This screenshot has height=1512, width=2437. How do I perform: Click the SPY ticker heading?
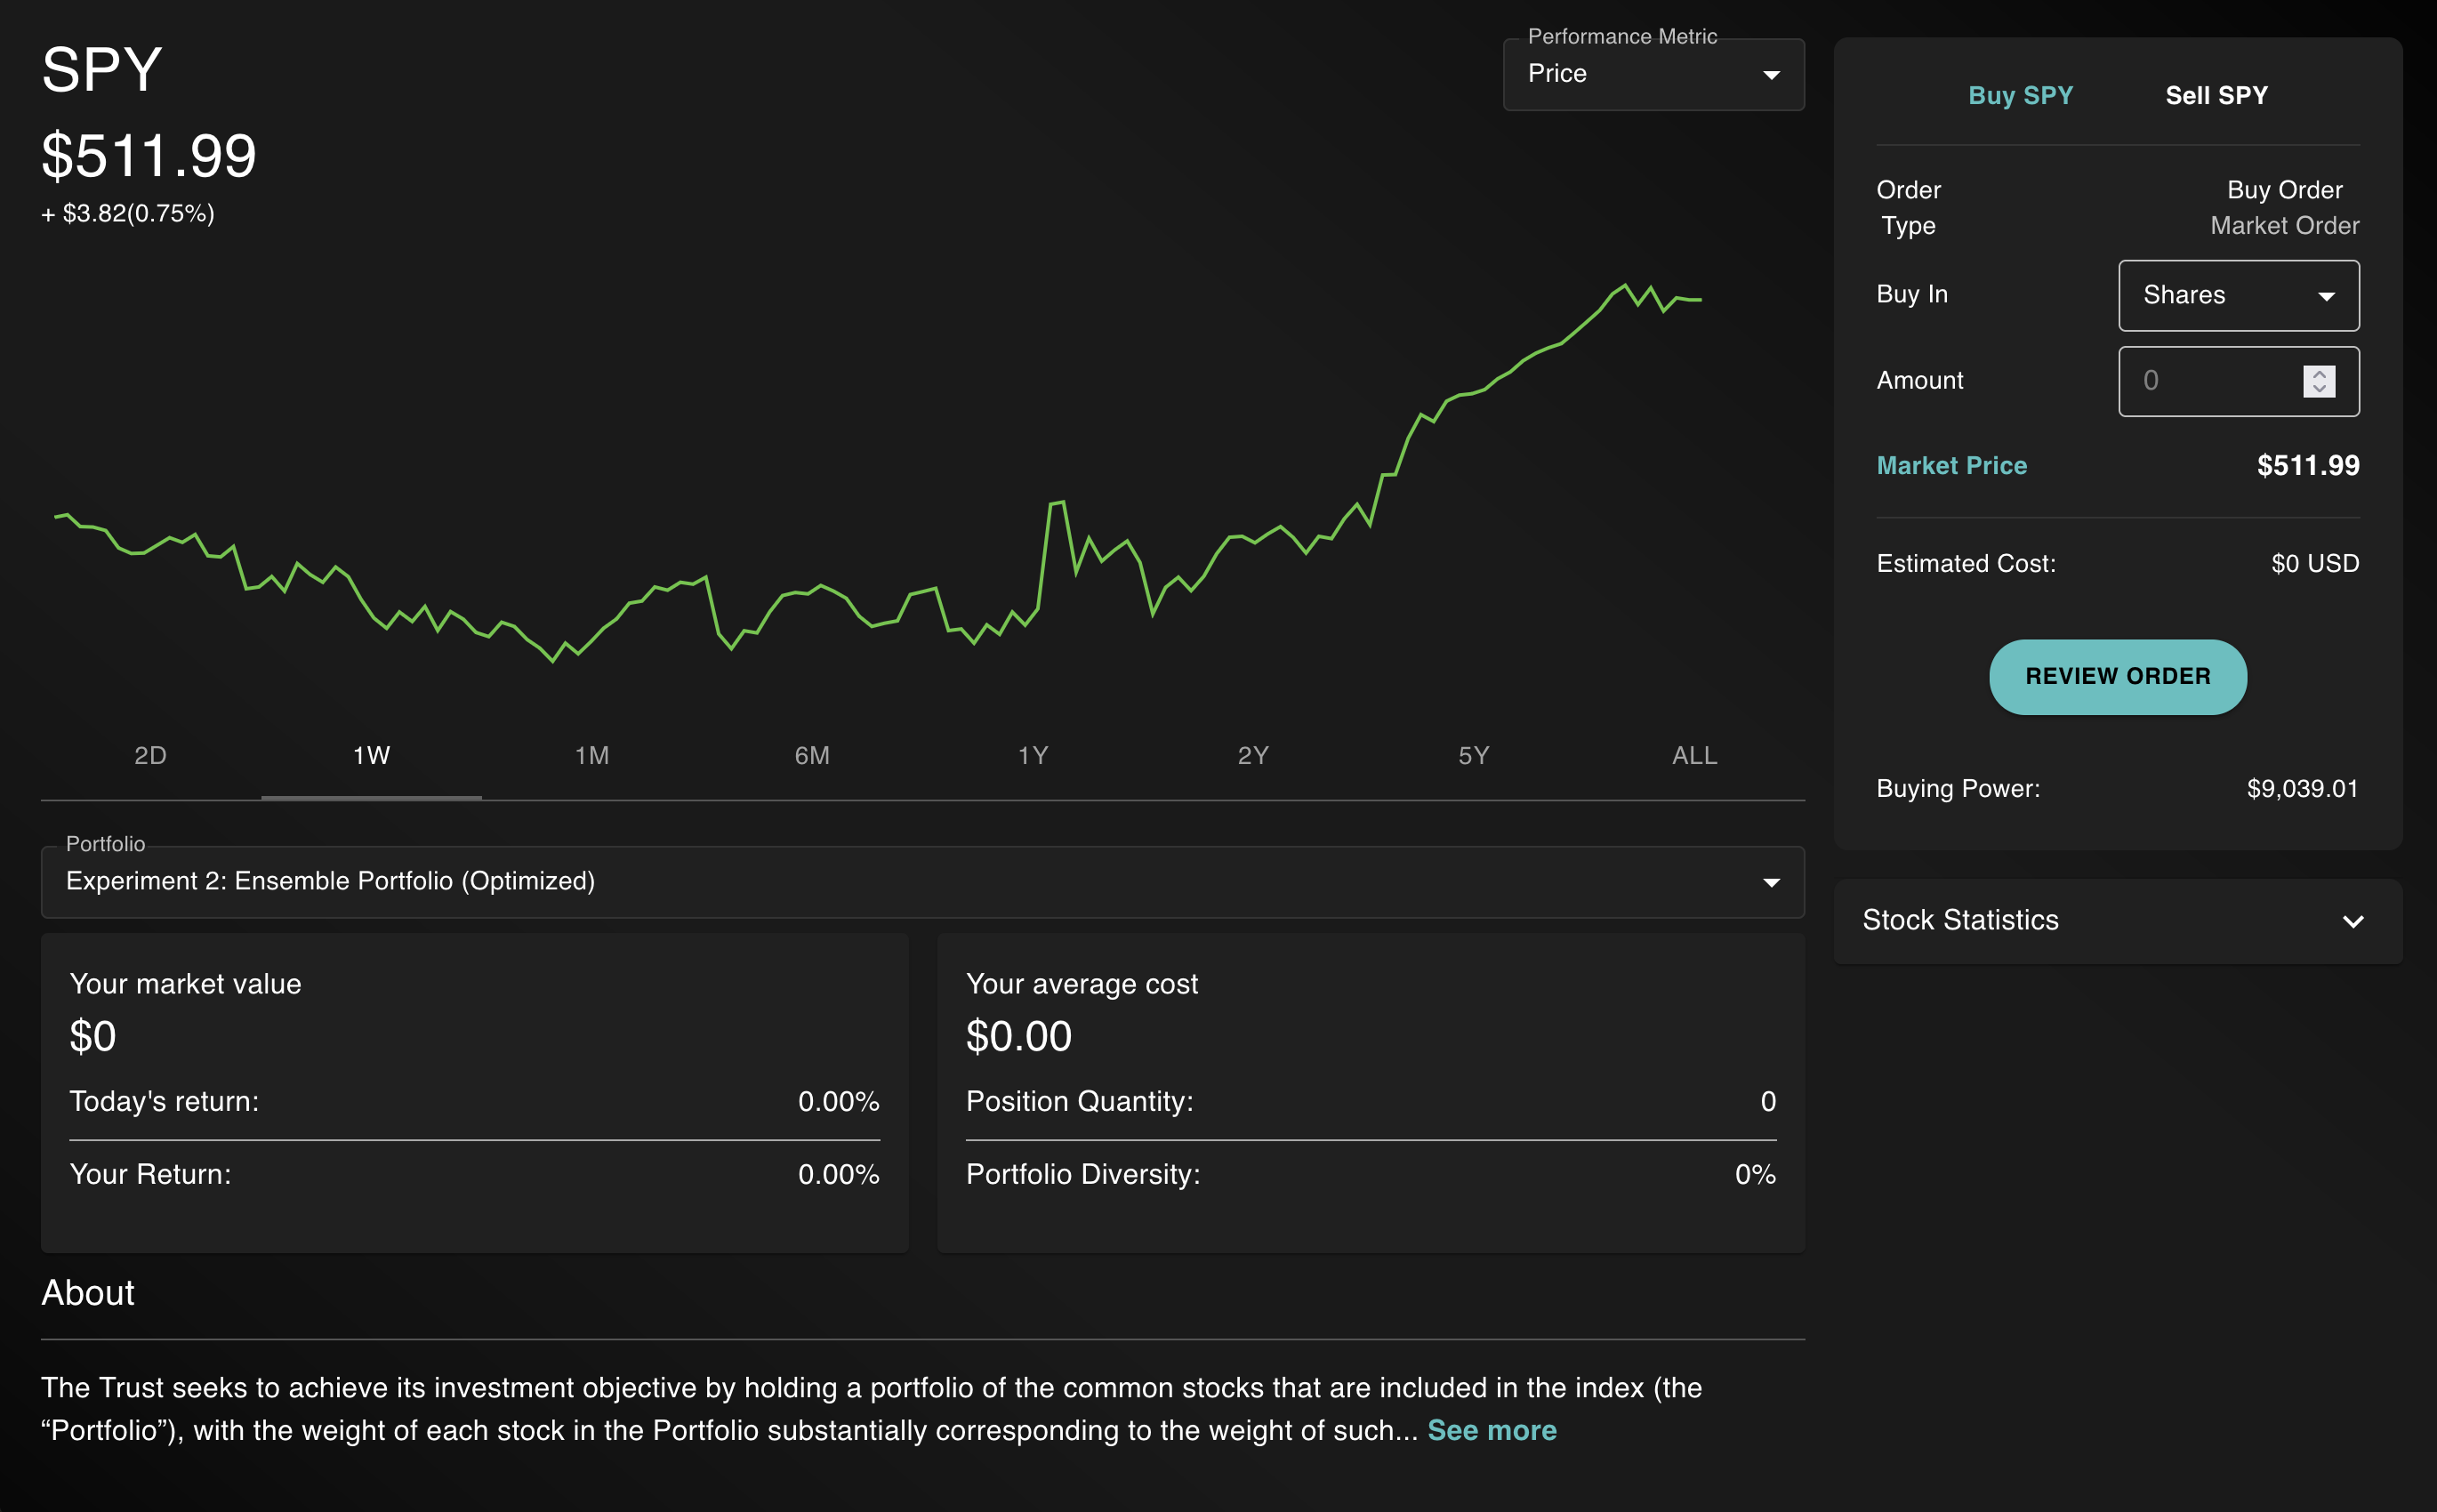101,69
